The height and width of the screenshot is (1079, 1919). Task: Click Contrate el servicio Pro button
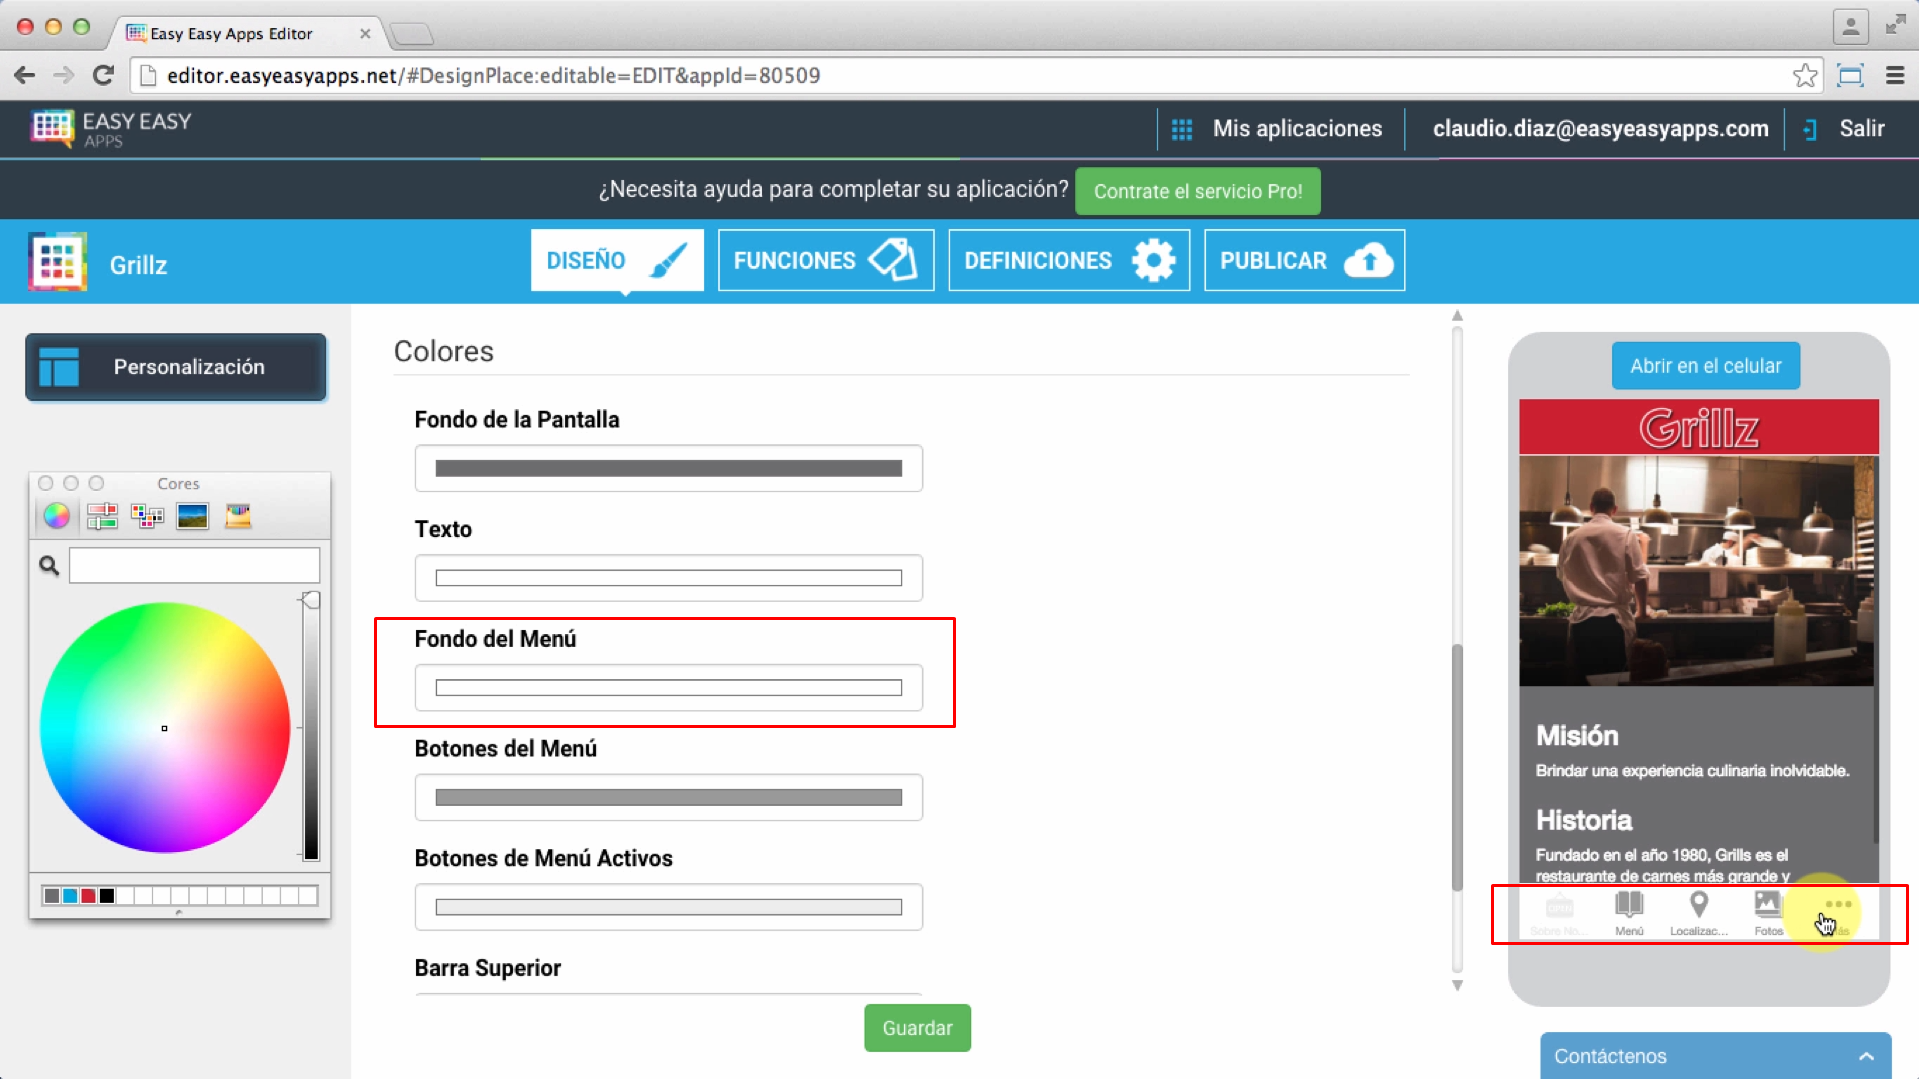(1197, 191)
